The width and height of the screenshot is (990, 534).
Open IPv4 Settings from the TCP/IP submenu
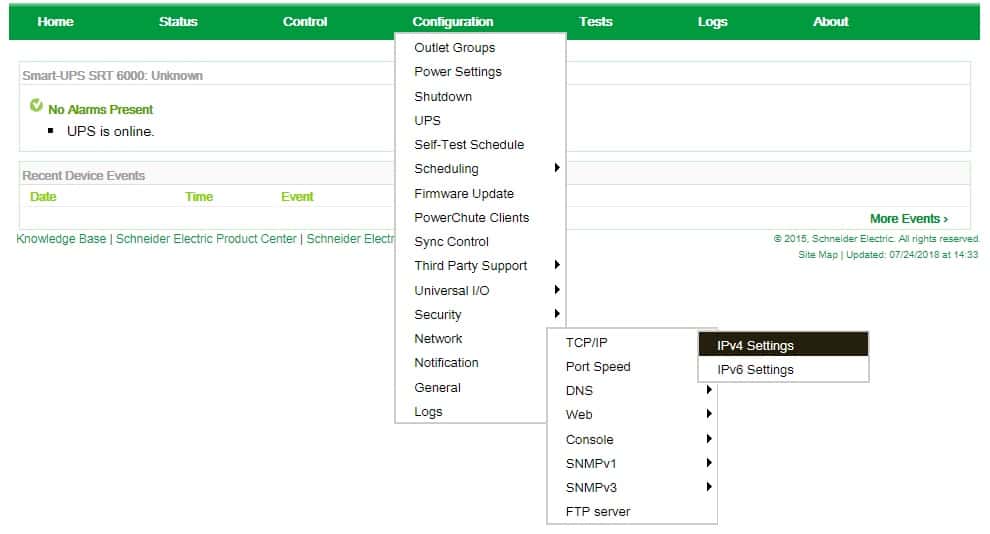(x=755, y=346)
